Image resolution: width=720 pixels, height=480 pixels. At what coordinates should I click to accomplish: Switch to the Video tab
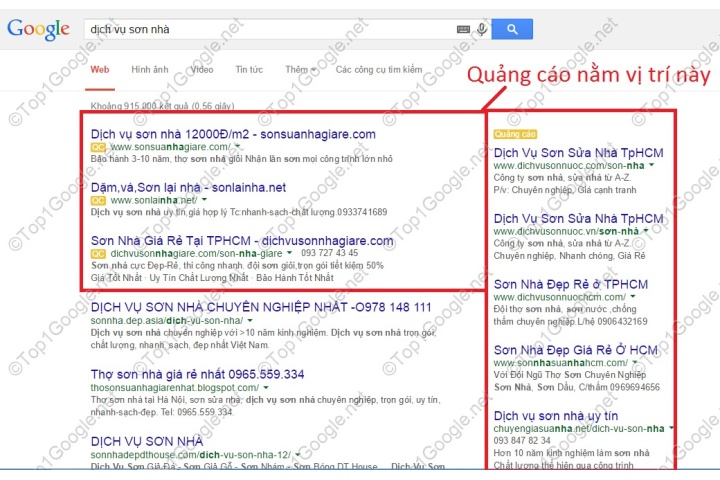pyautogui.click(x=202, y=70)
